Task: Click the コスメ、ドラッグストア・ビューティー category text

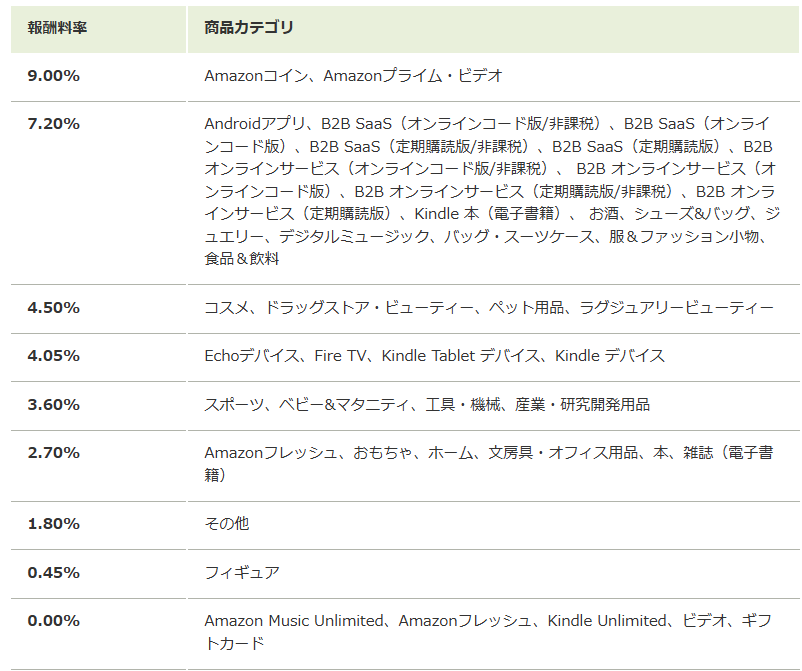Action: point(489,308)
